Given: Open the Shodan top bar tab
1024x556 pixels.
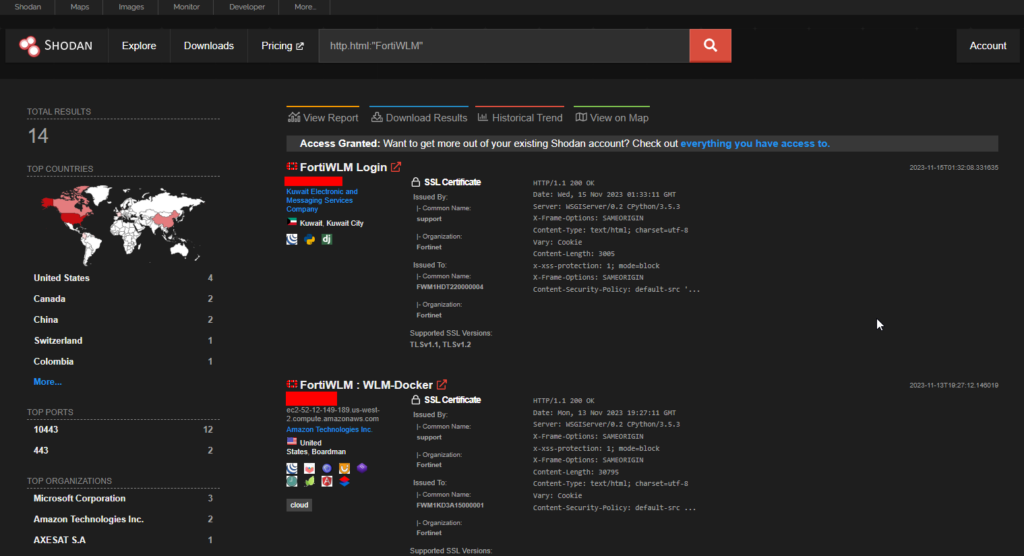Looking at the screenshot, I should pos(27,7).
